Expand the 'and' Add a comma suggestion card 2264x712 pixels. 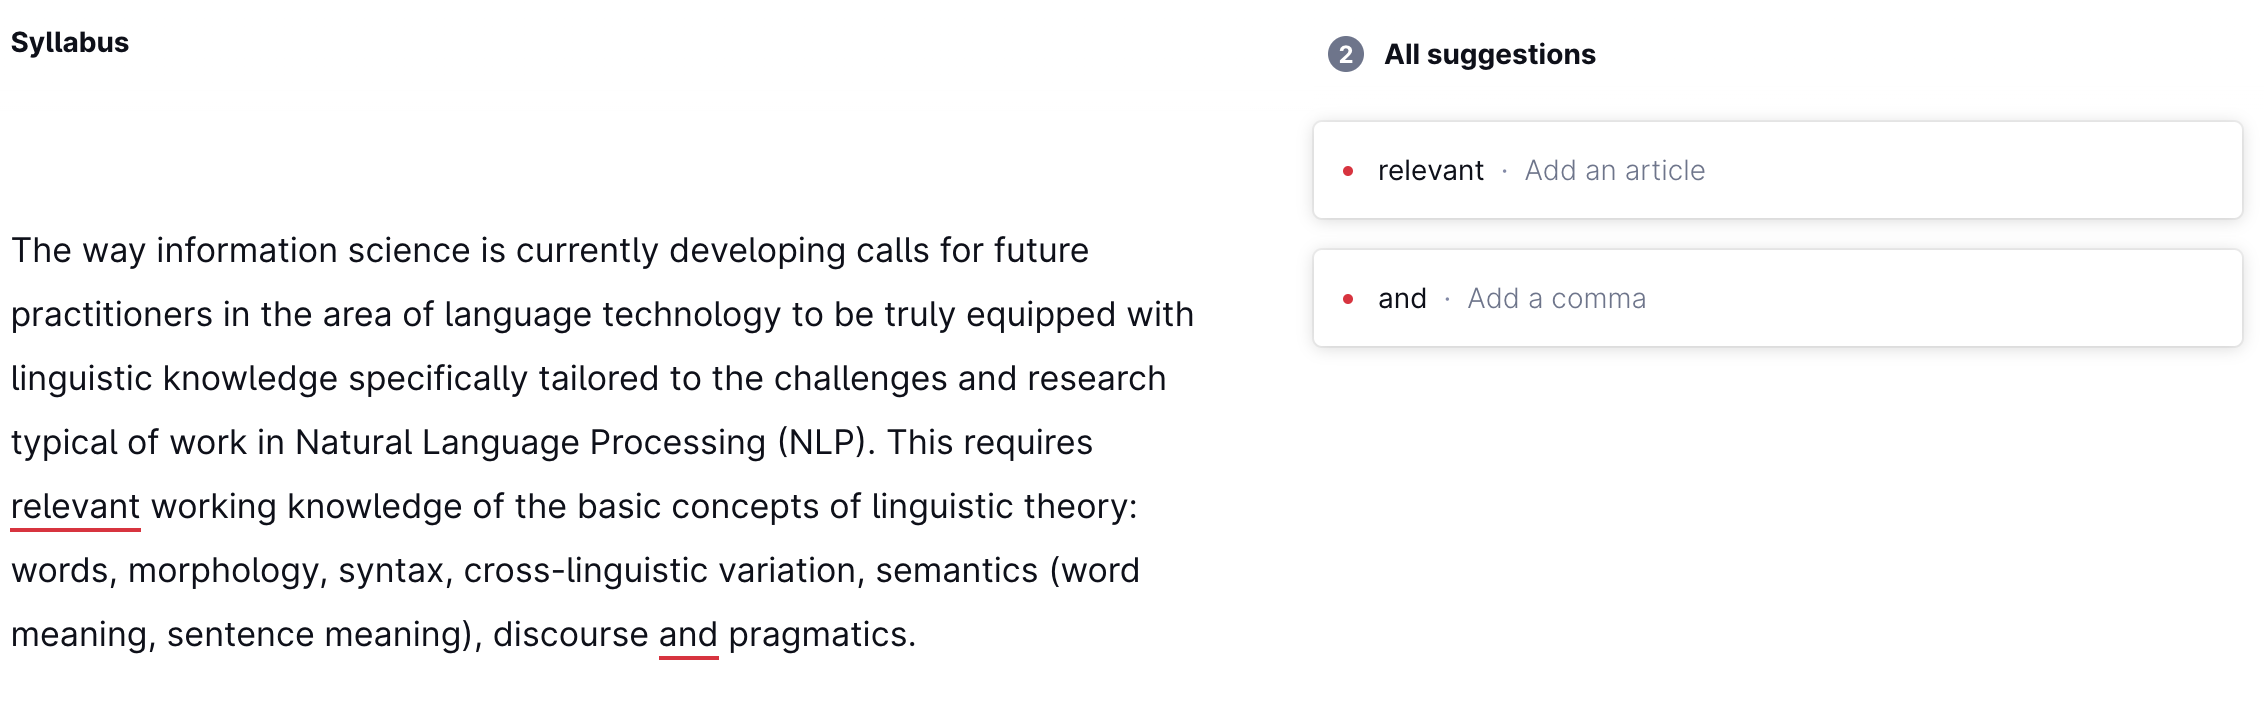[x=1777, y=298]
